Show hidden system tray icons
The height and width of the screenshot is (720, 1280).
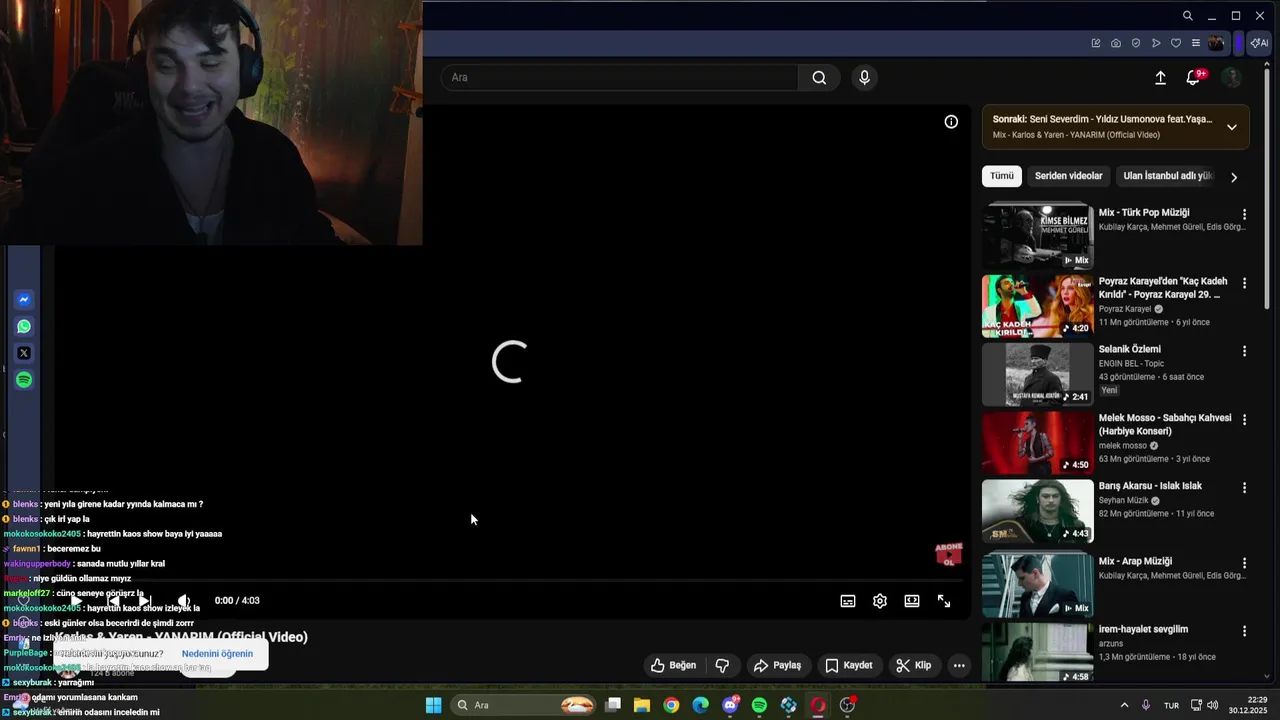coord(1124,705)
